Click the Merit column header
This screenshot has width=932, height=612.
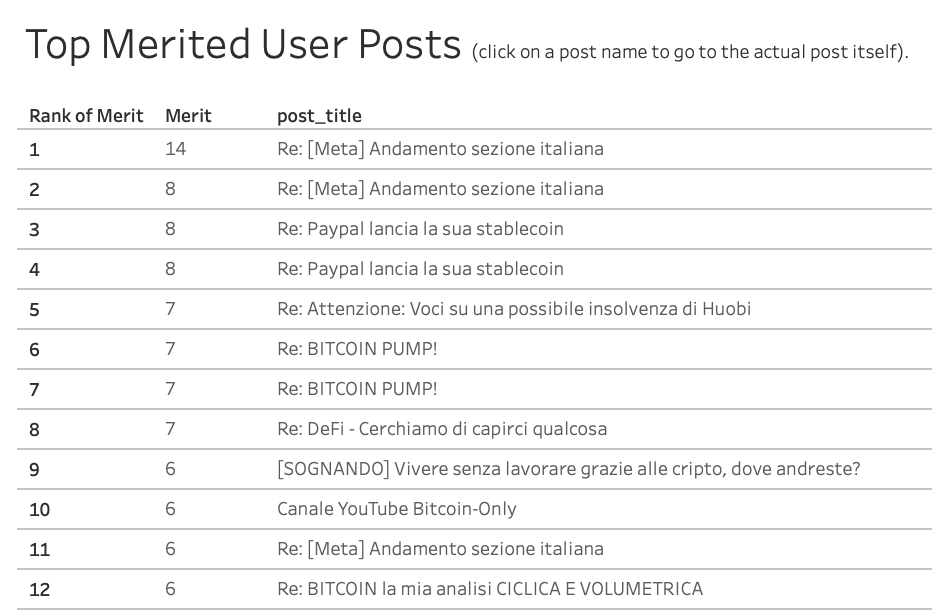tap(188, 115)
